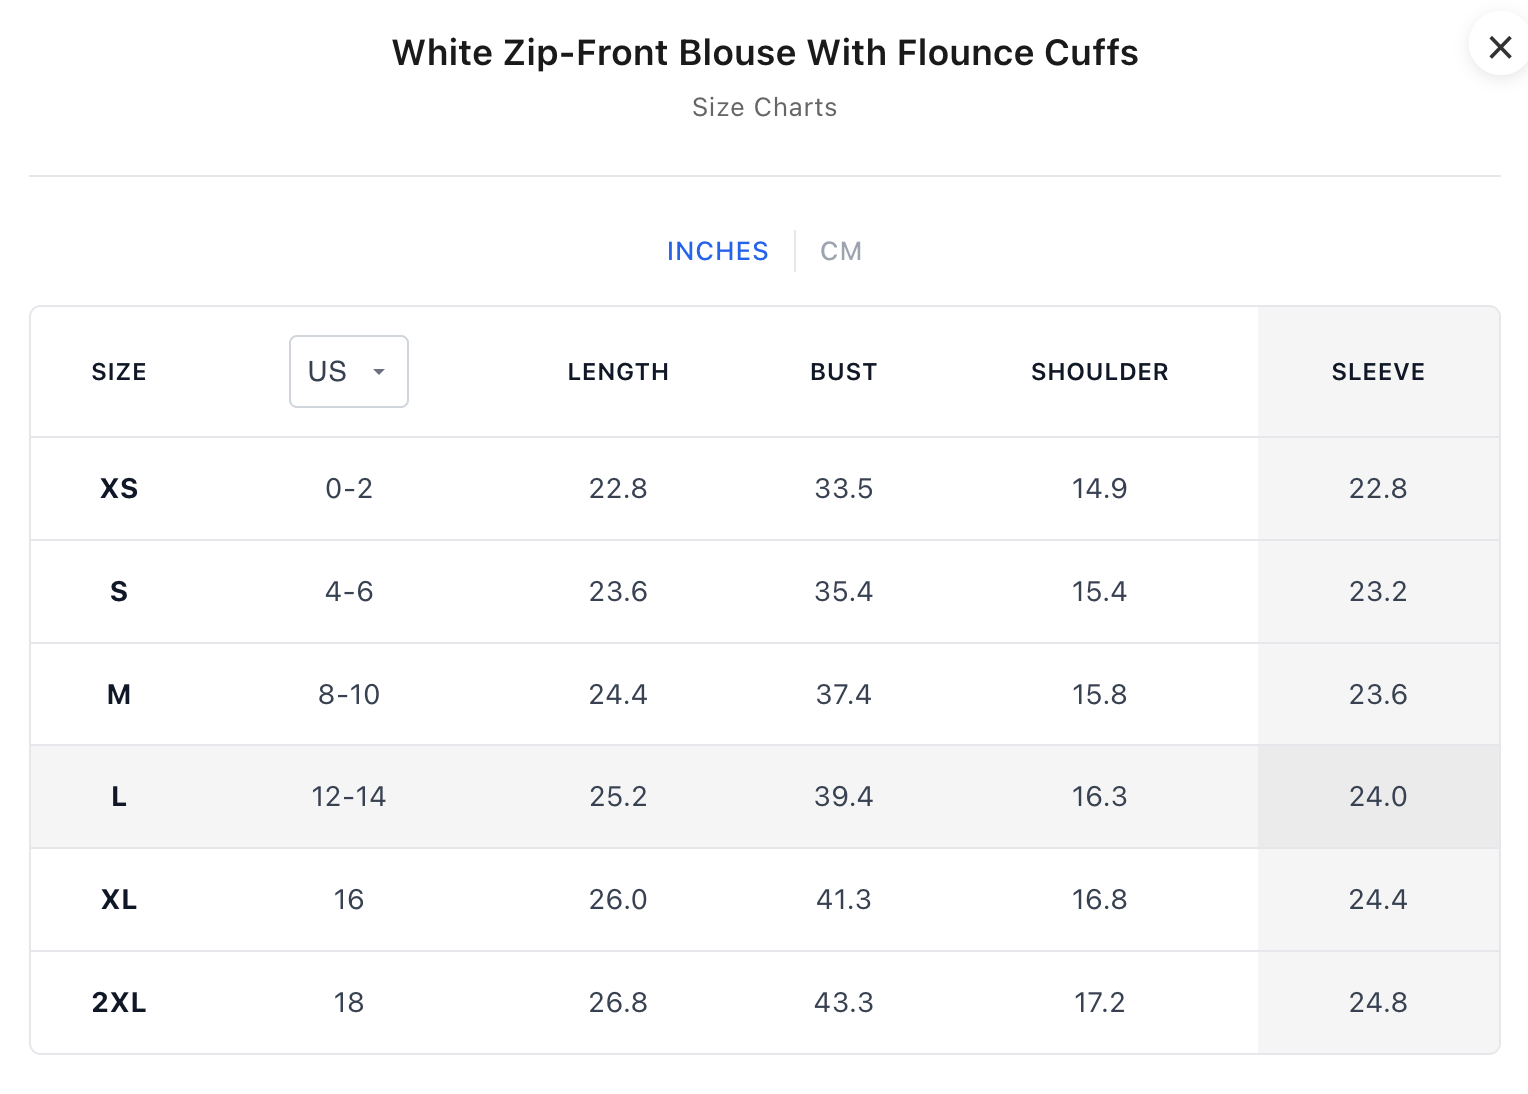Viewport: 1528px width, 1094px height.
Task: Select the L size row label
Action: point(119,797)
